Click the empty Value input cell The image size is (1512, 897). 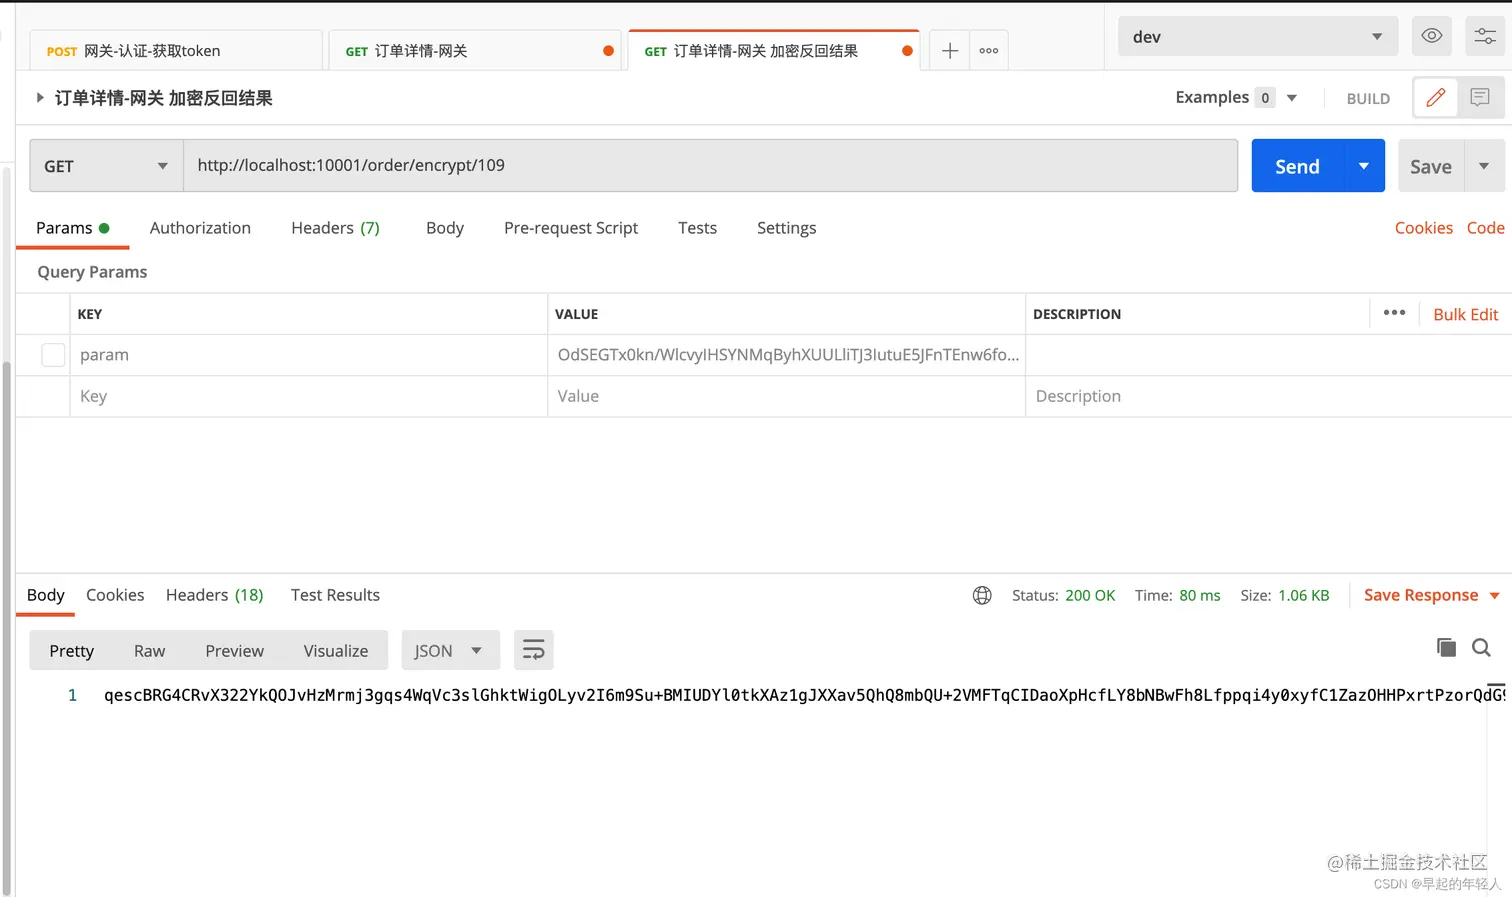pyautogui.click(x=786, y=396)
